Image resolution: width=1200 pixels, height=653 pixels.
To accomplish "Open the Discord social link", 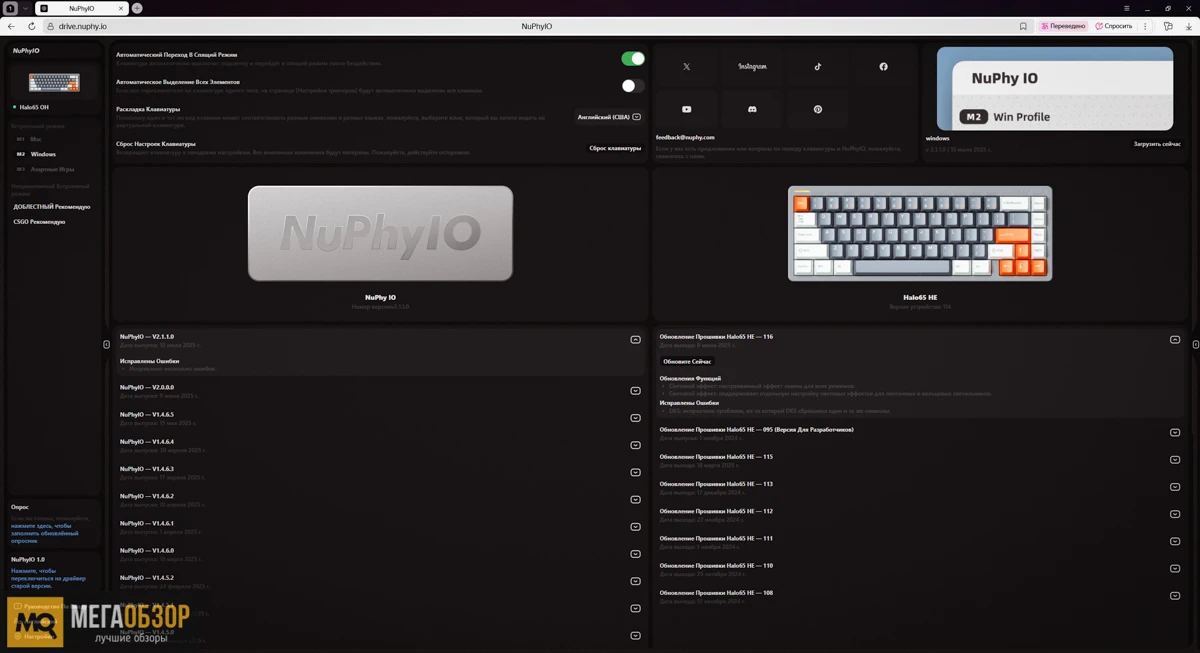I will point(752,109).
